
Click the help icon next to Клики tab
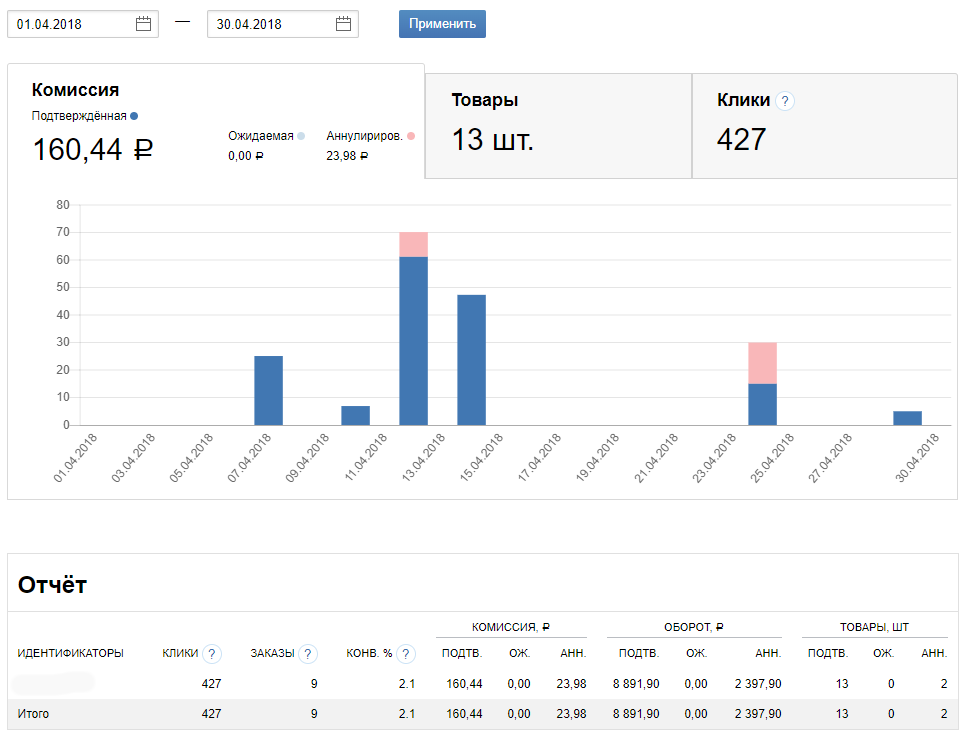coord(785,101)
